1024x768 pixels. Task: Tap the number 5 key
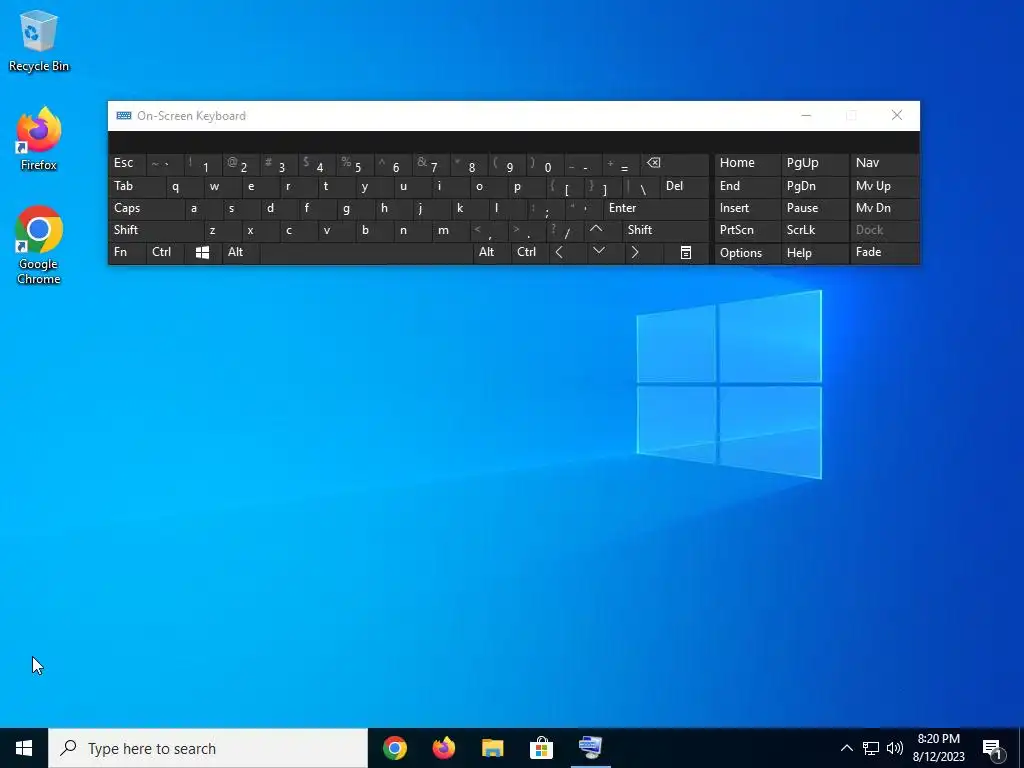(355, 163)
